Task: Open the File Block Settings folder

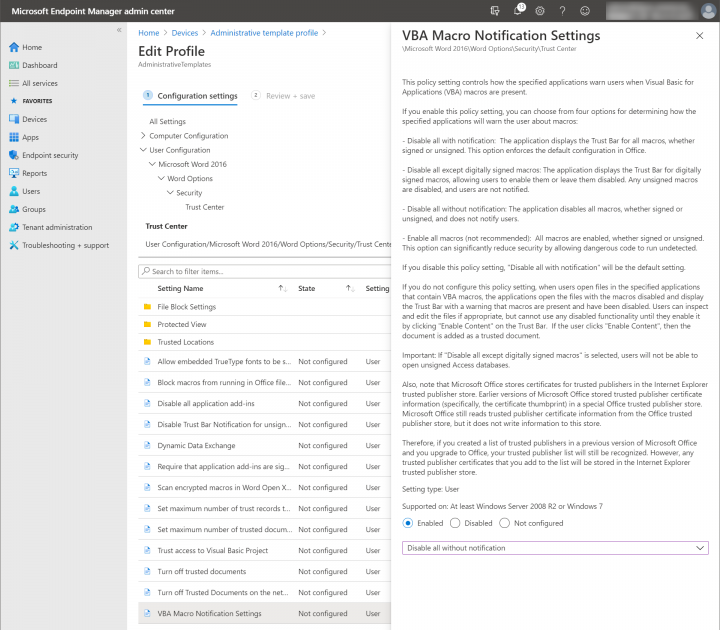Action: pos(186,307)
